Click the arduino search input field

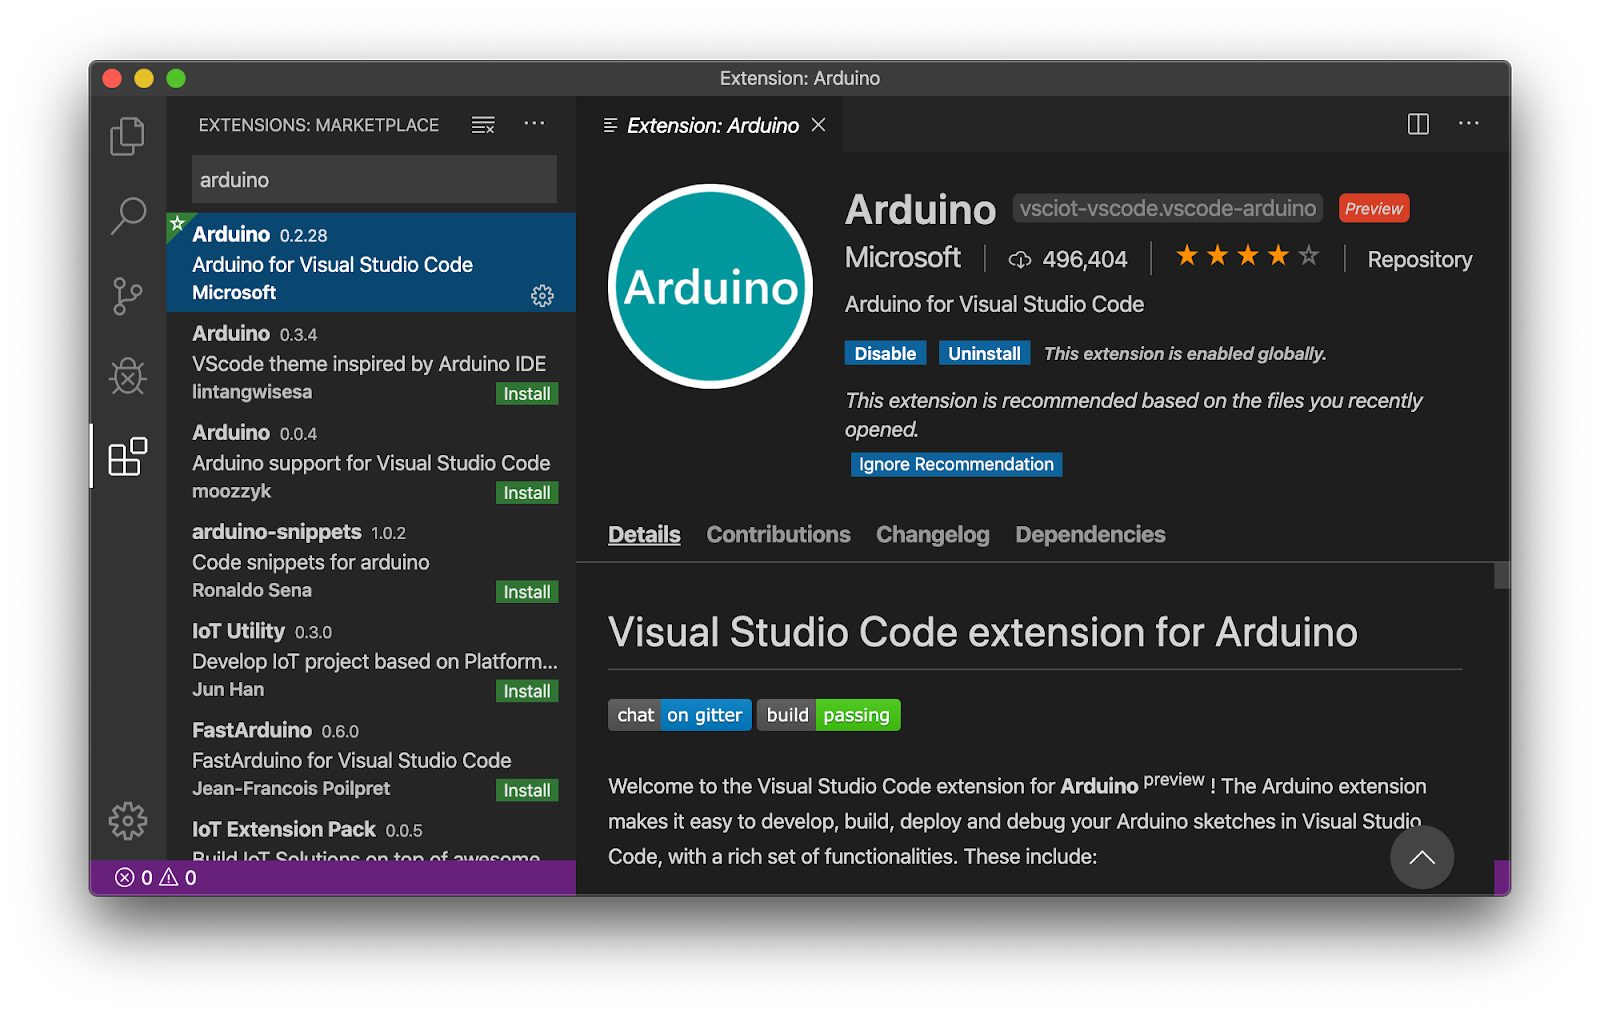(x=374, y=180)
